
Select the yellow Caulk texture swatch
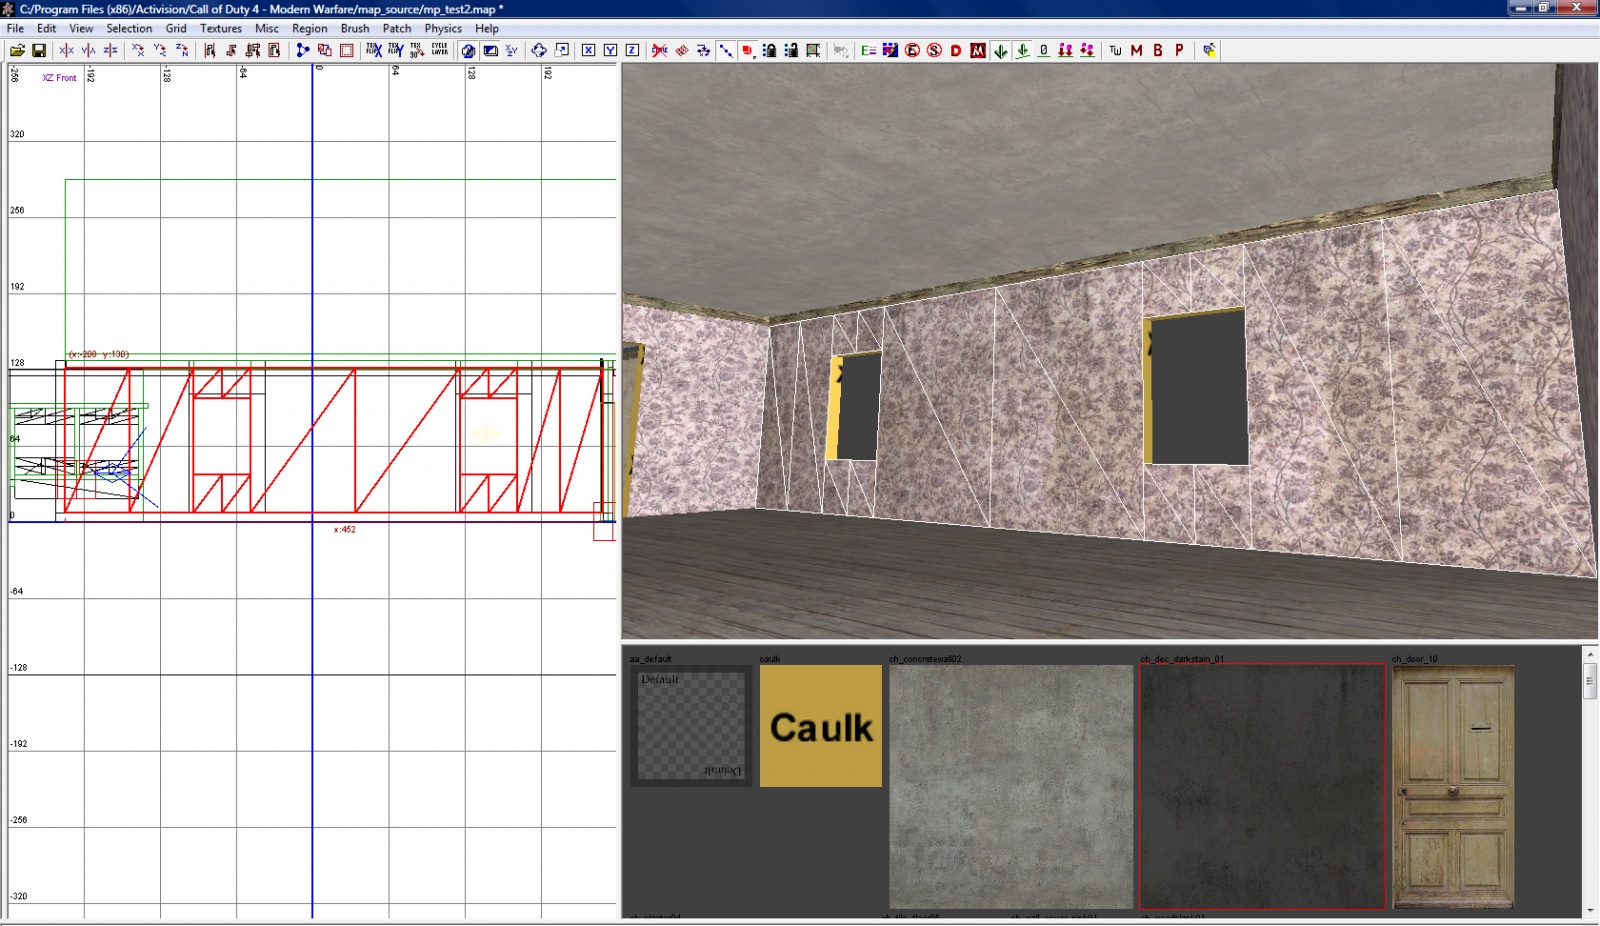point(820,727)
